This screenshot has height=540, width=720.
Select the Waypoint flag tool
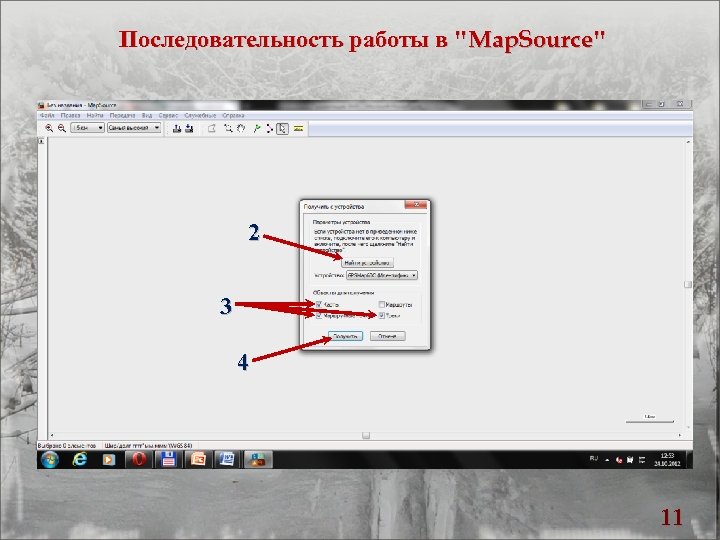click(257, 129)
